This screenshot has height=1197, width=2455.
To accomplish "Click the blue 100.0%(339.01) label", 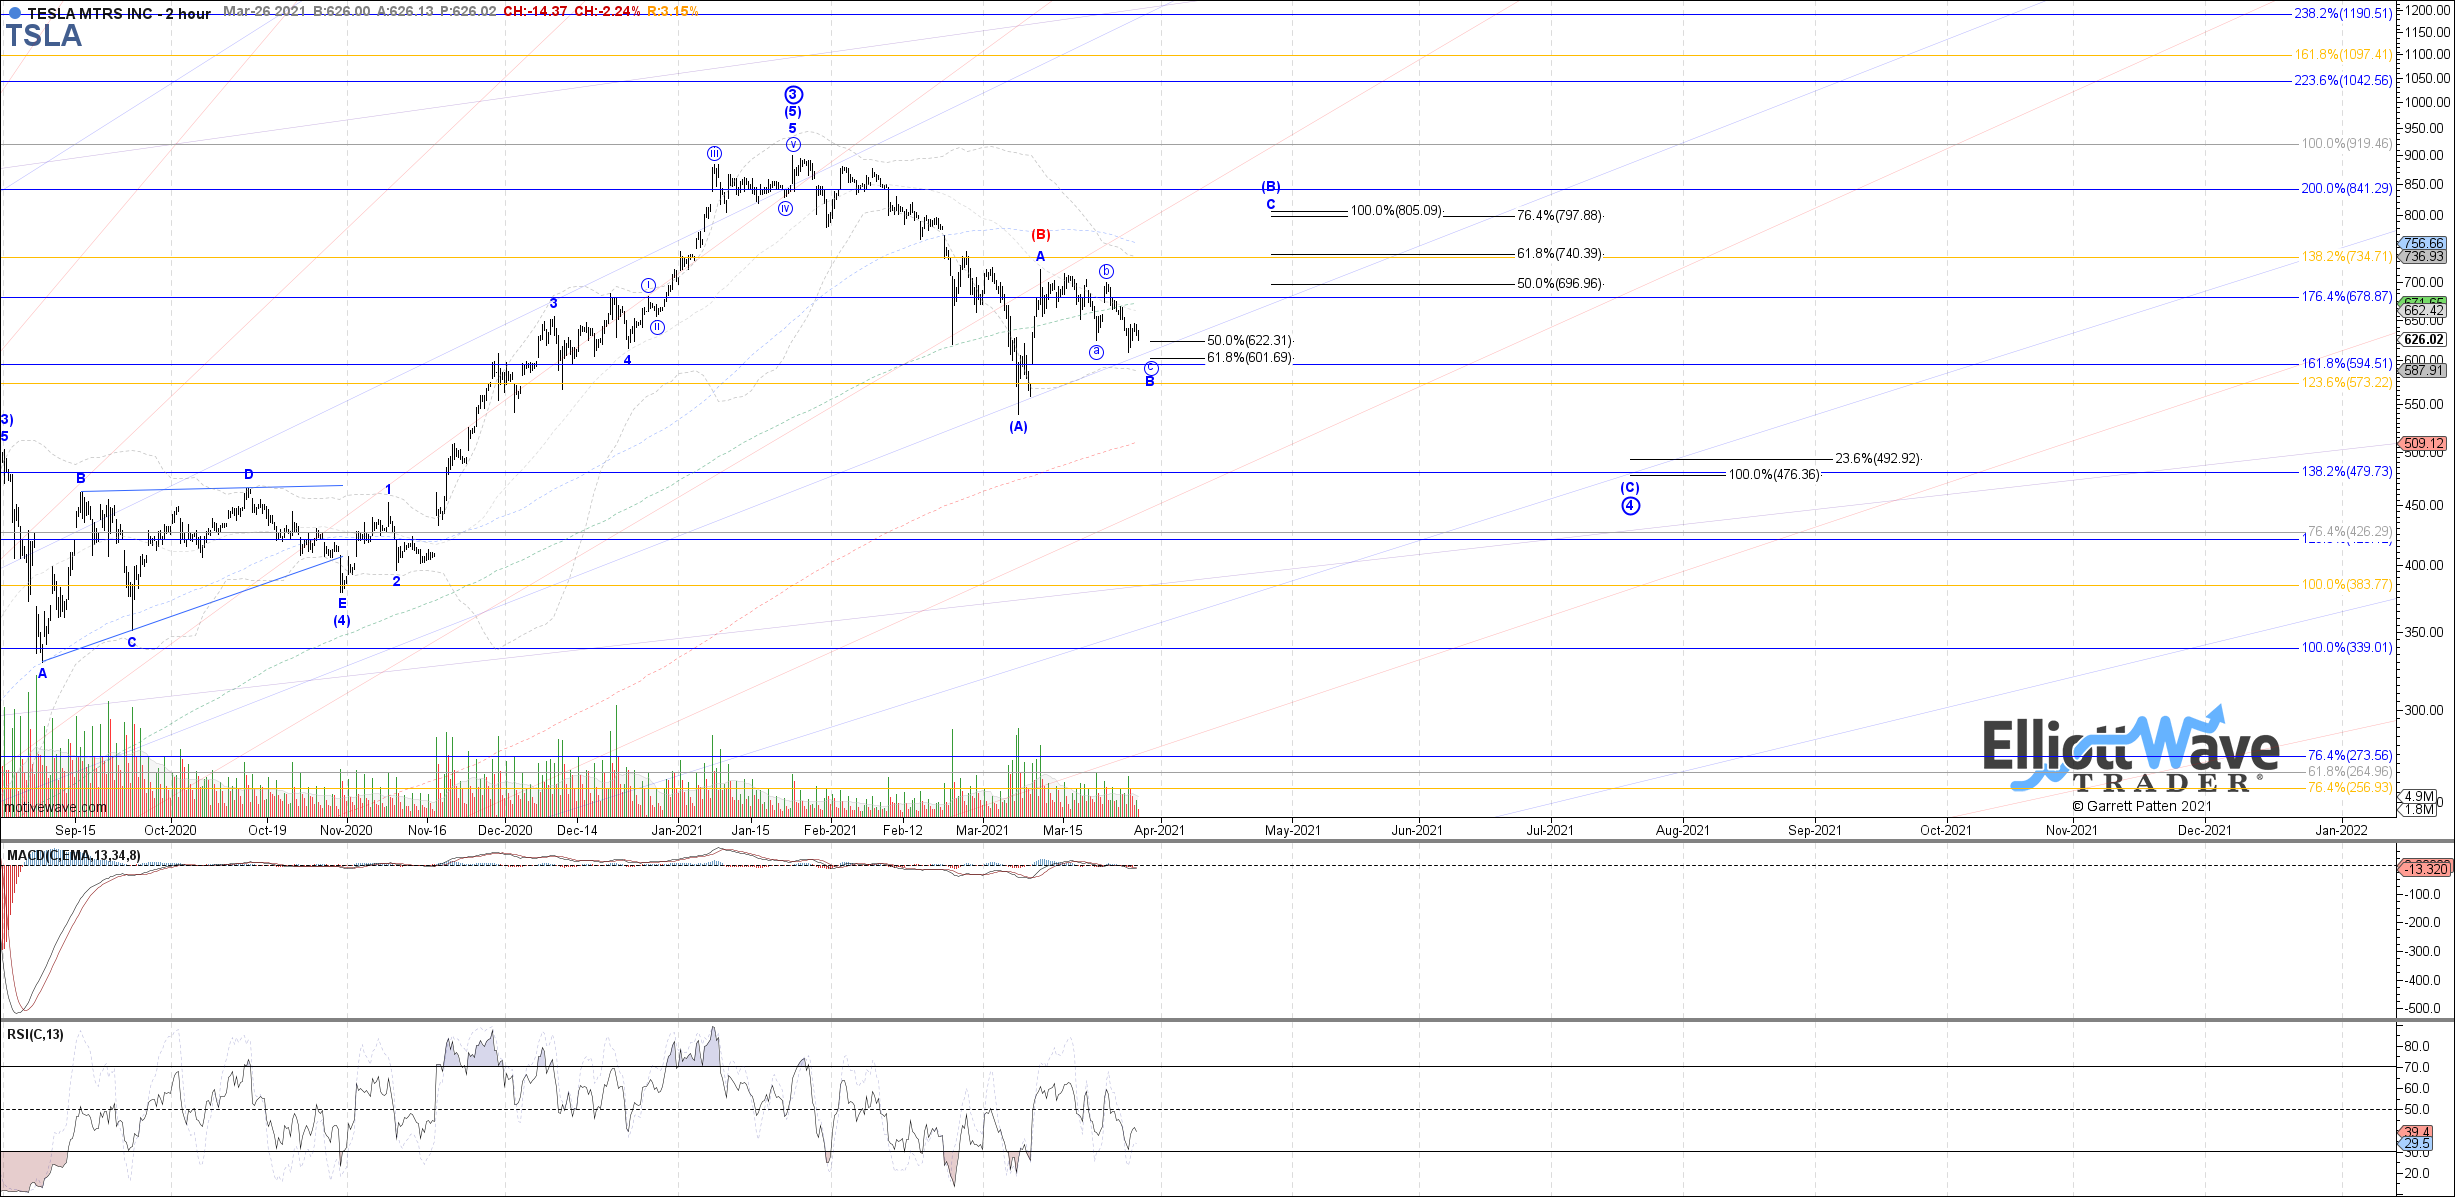I will tap(2347, 648).
